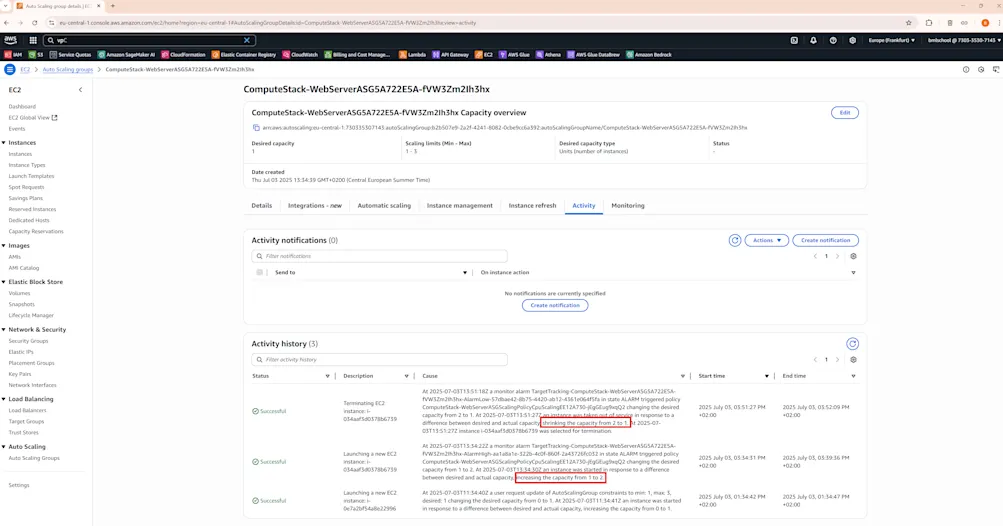
Task: Switch to the Details tab
Action: (x=262, y=205)
